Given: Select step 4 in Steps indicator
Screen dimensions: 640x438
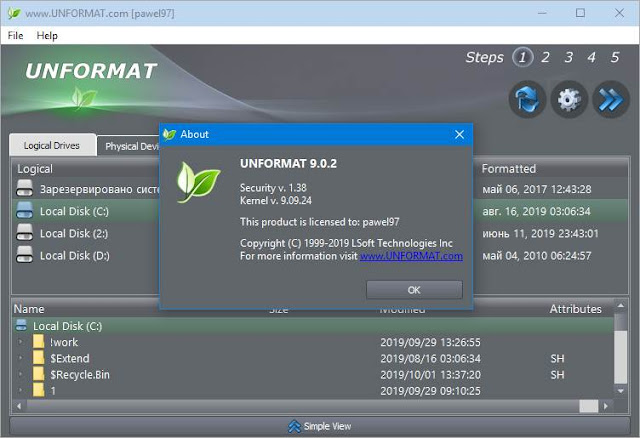Looking at the screenshot, I should tap(592, 57).
